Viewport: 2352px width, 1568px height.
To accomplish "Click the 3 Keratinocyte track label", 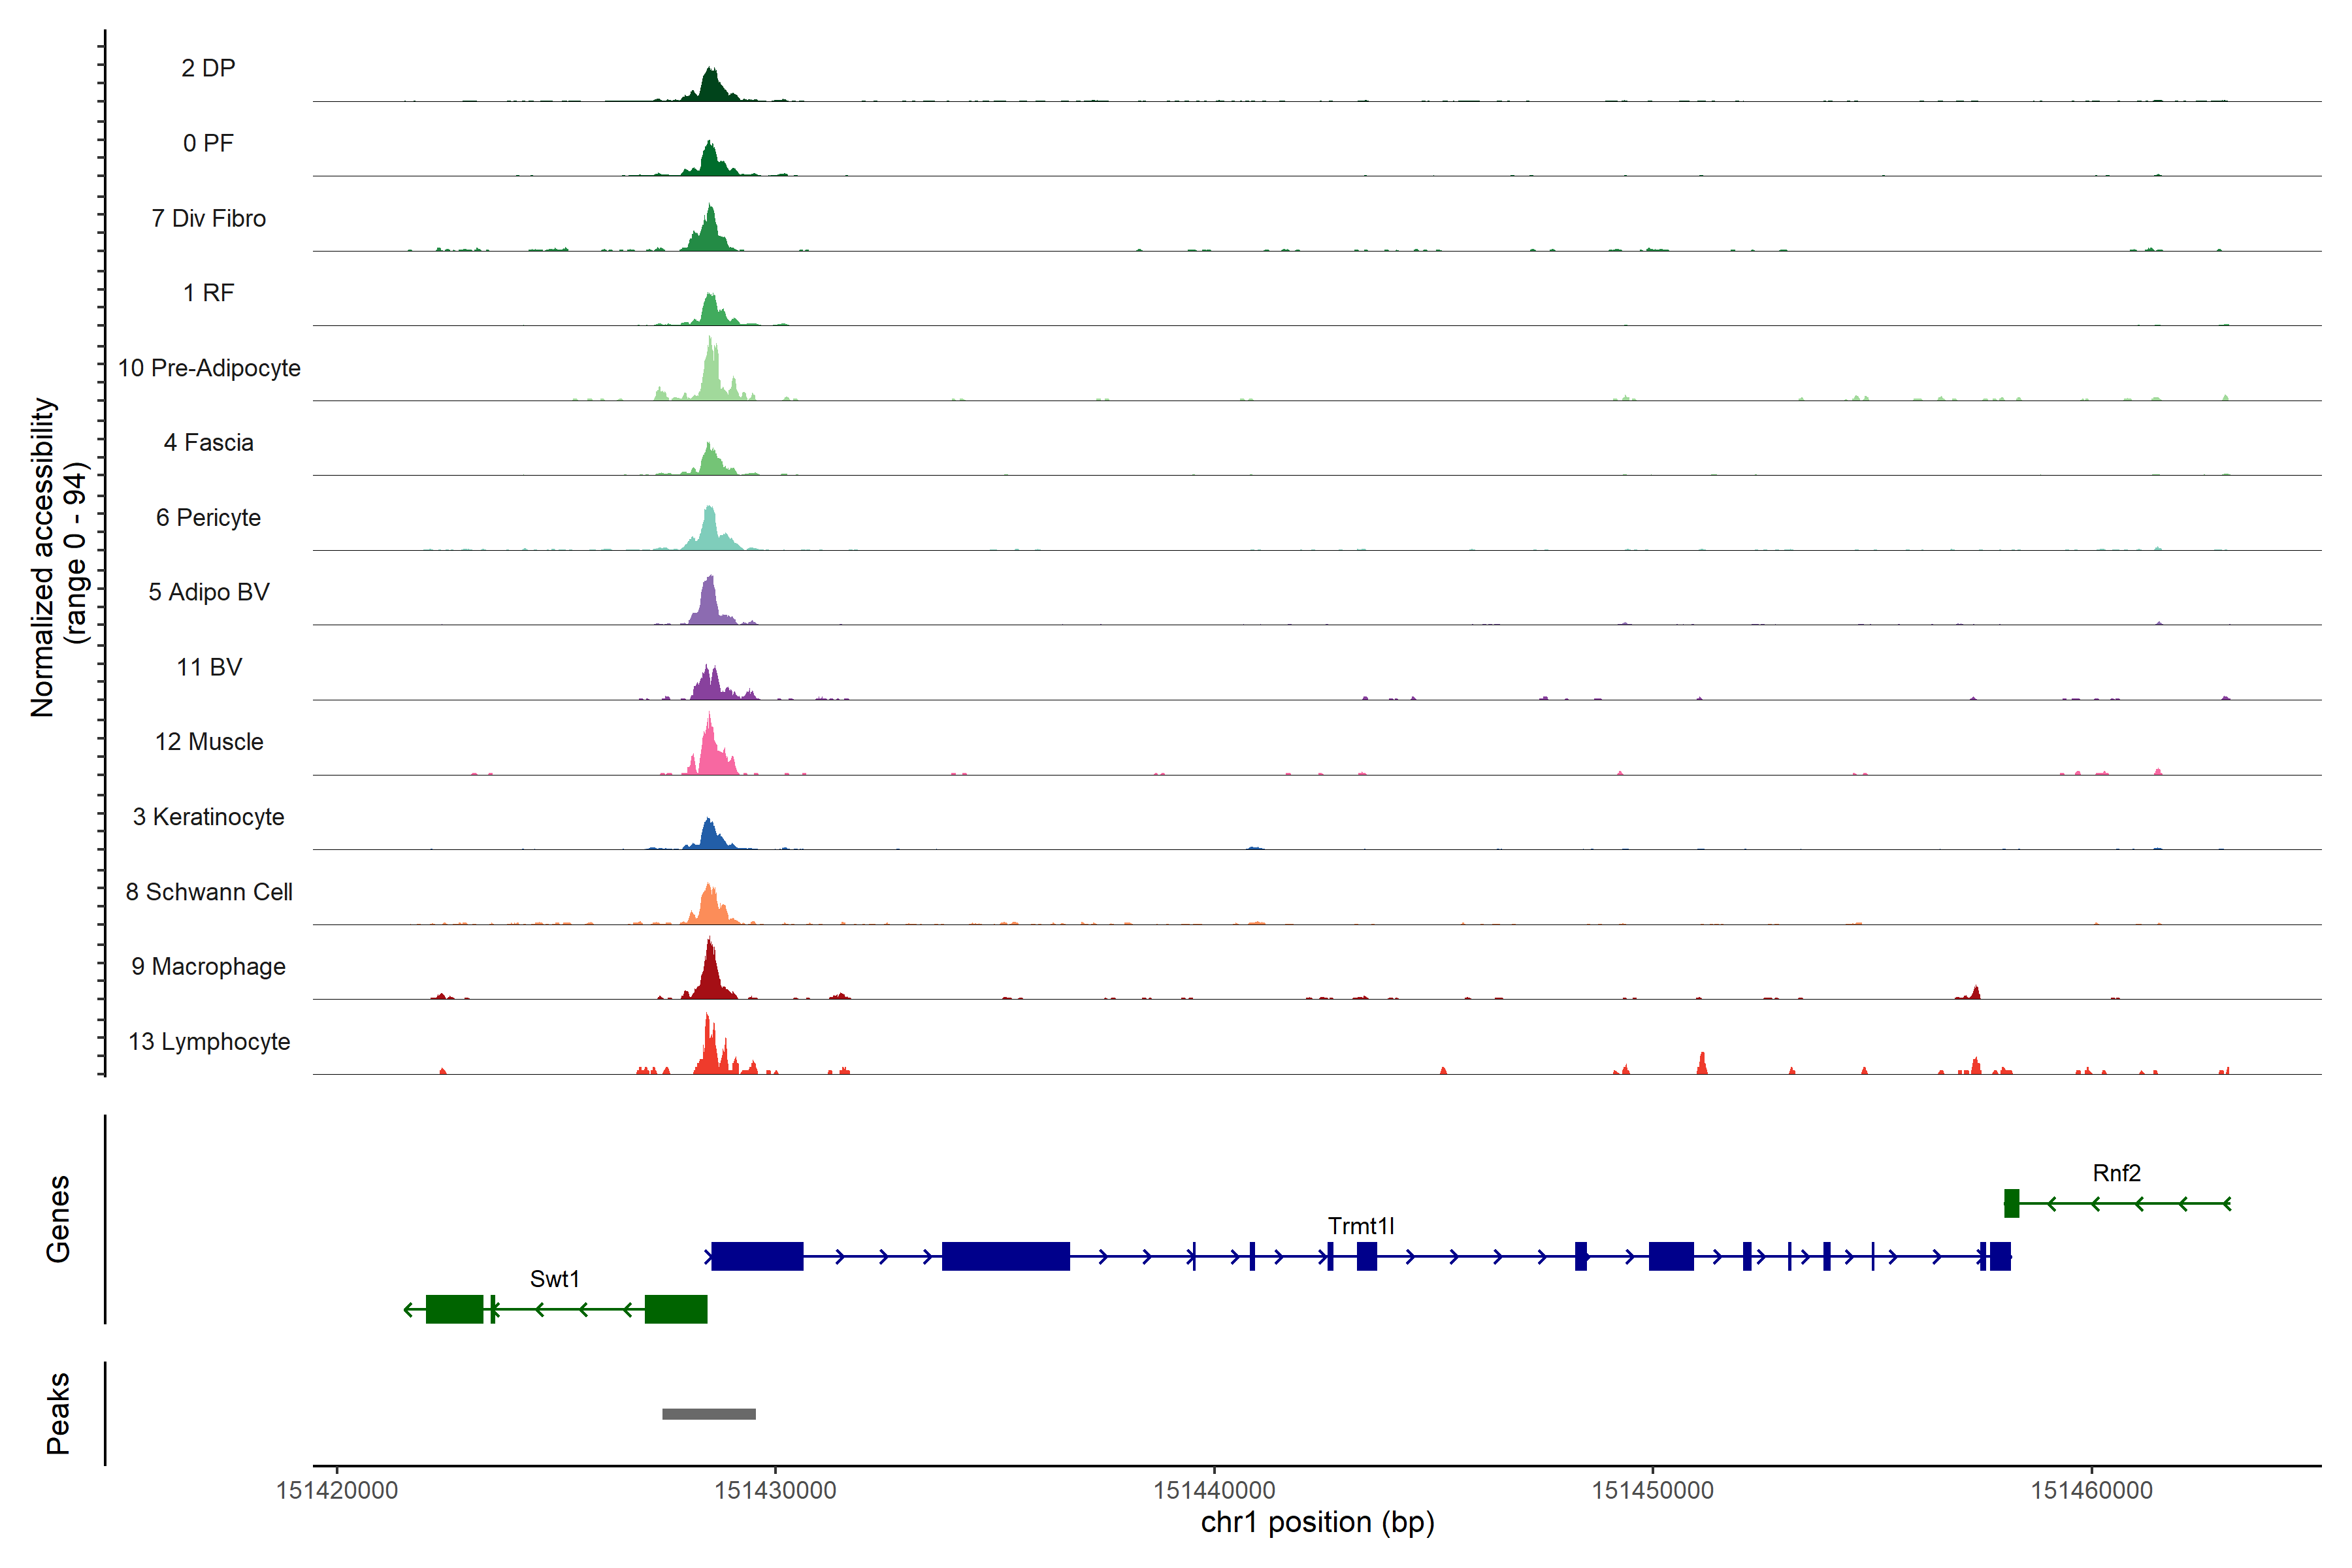I will tap(209, 817).
